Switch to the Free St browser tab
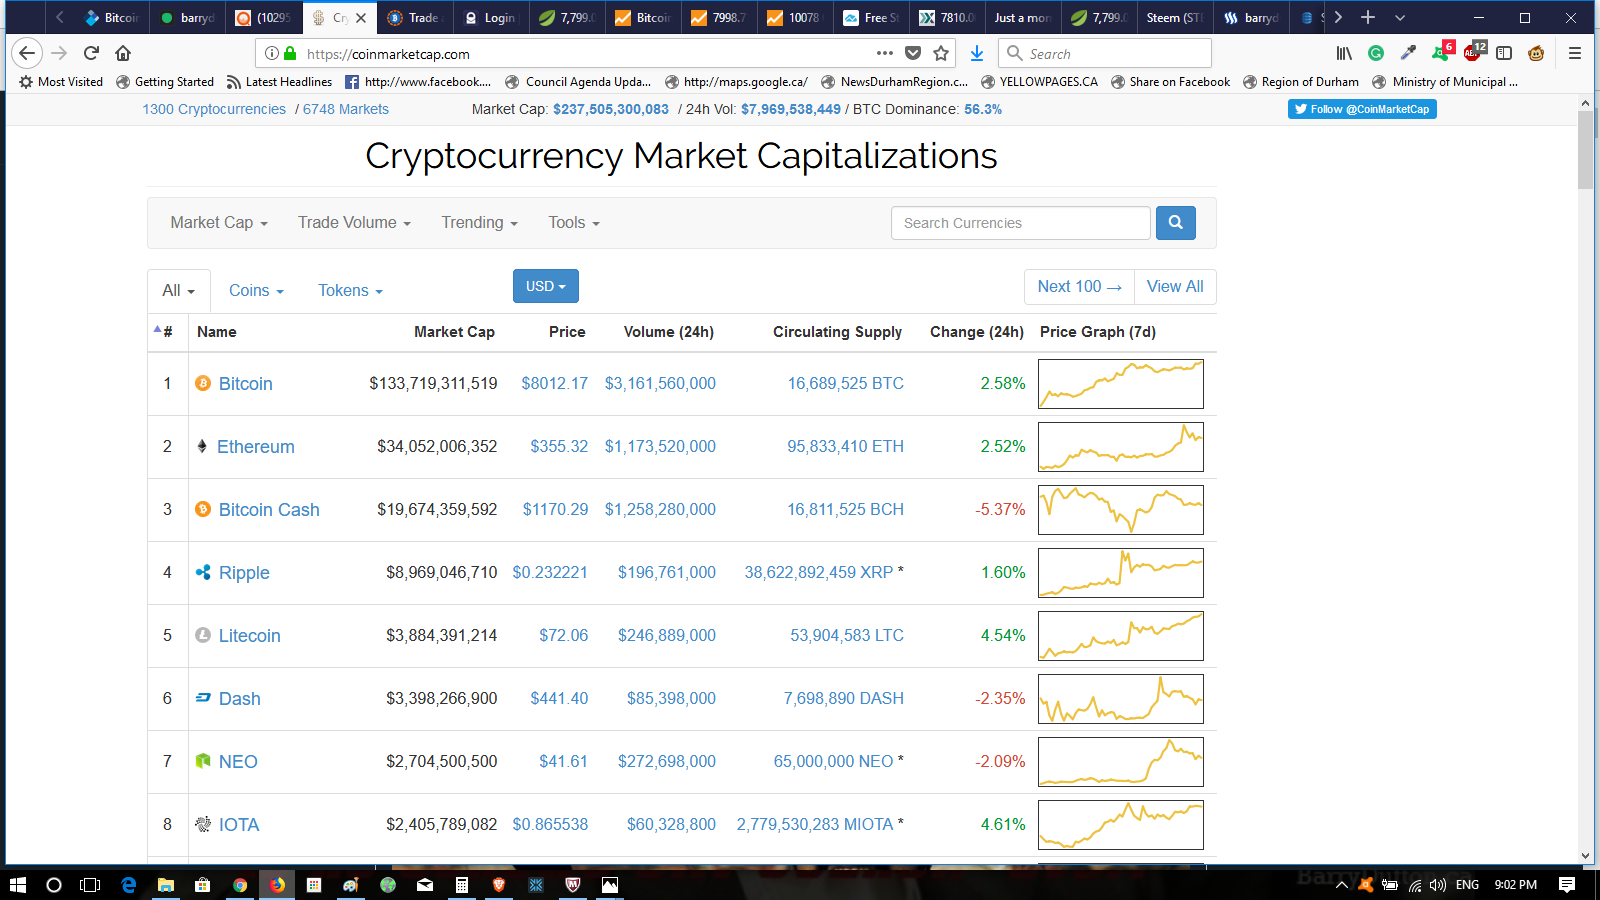This screenshot has height=900, width=1600. 872,18
